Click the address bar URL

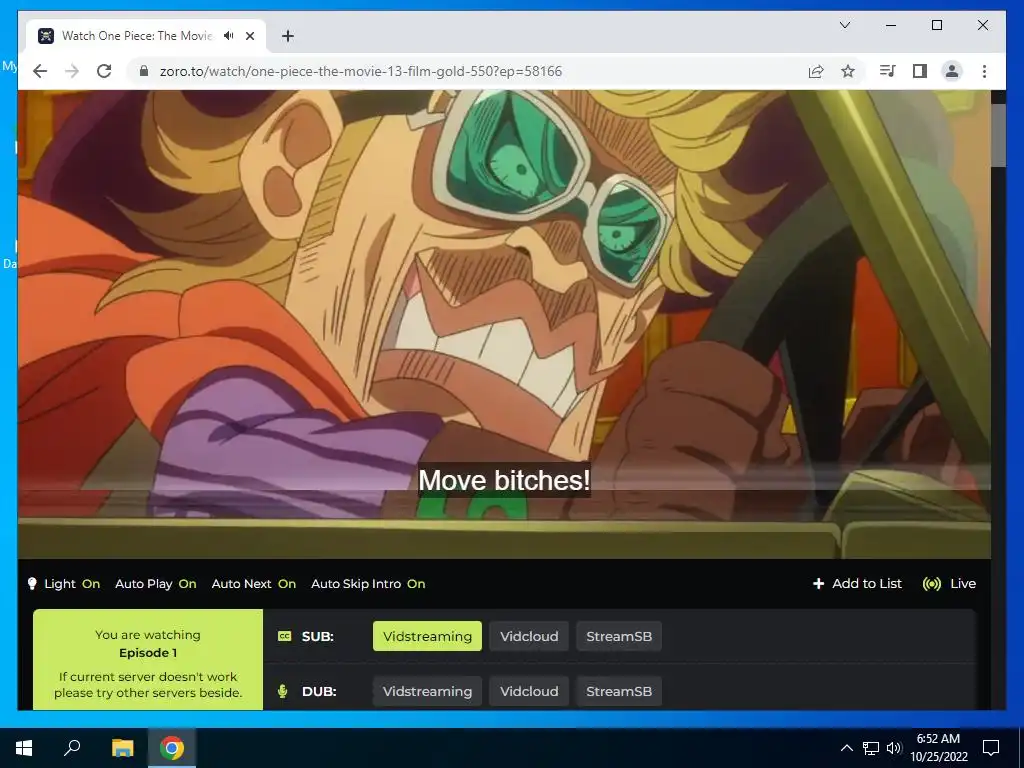click(x=360, y=71)
